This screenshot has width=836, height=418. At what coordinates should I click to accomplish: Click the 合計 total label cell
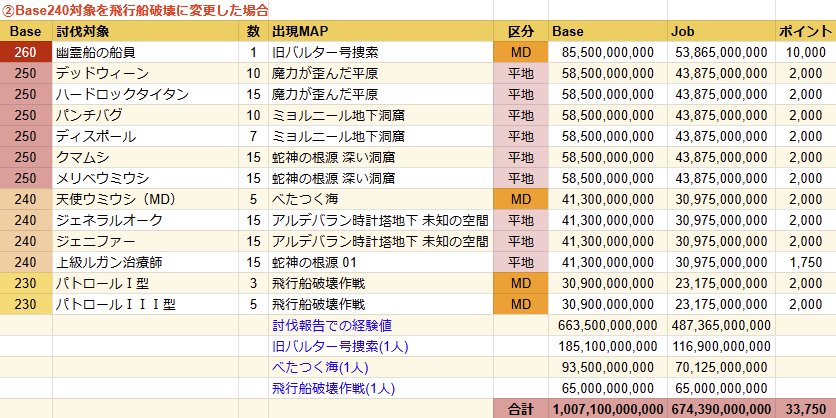(521, 409)
